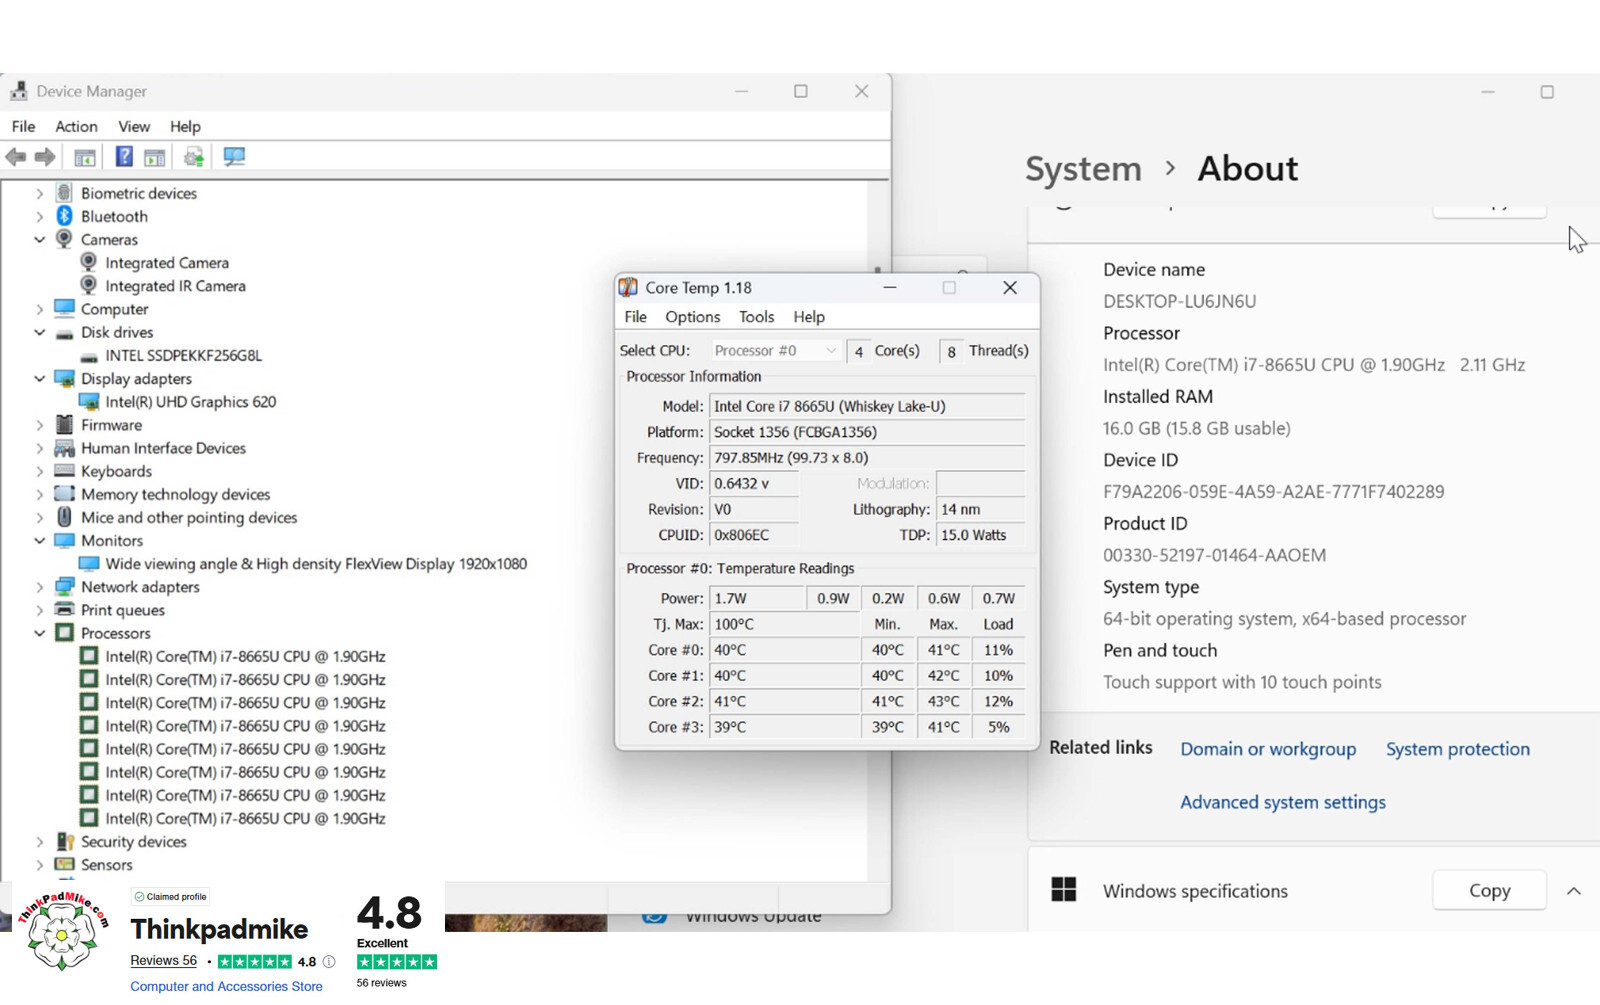
Task: Click the Thinkpadmike rose logo
Action: (62, 931)
